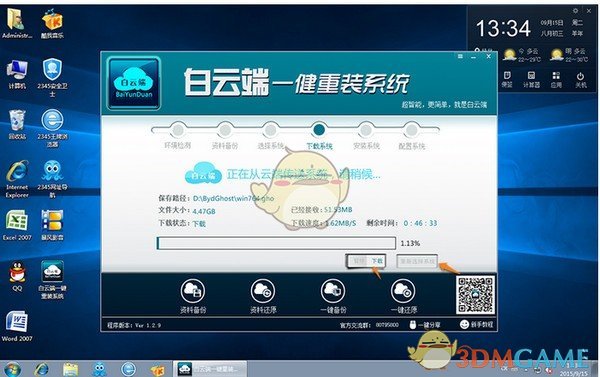600x377 pixels.
Task: Click the QR code image
Action: click(475, 295)
